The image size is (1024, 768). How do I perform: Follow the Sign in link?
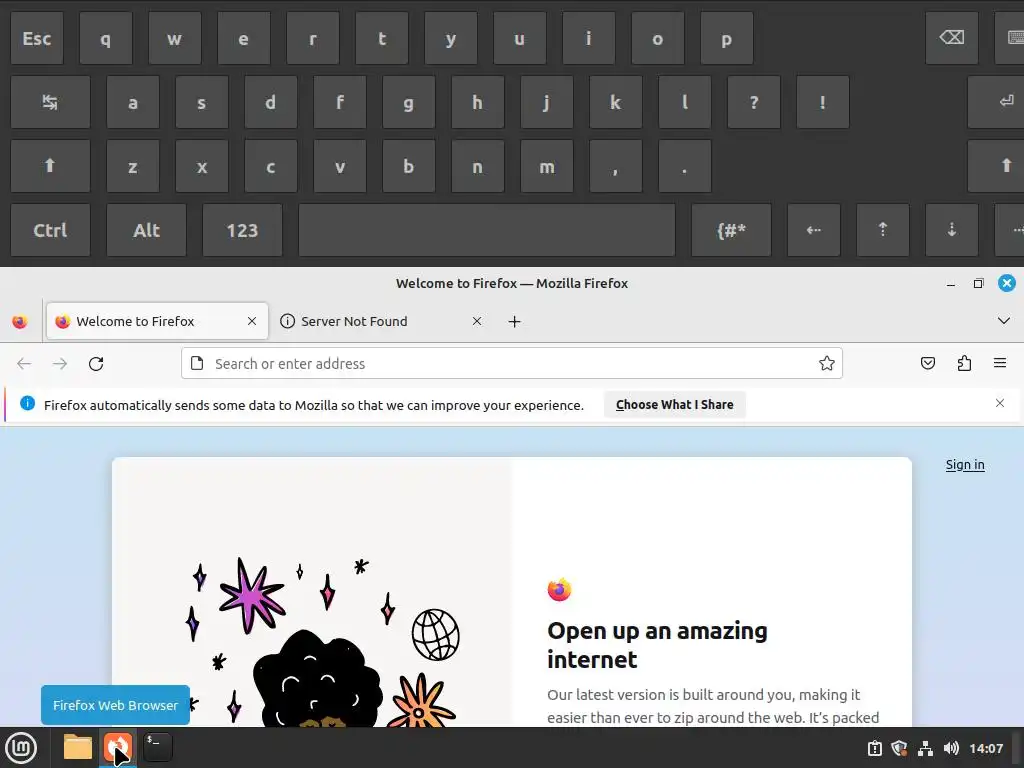coord(965,464)
